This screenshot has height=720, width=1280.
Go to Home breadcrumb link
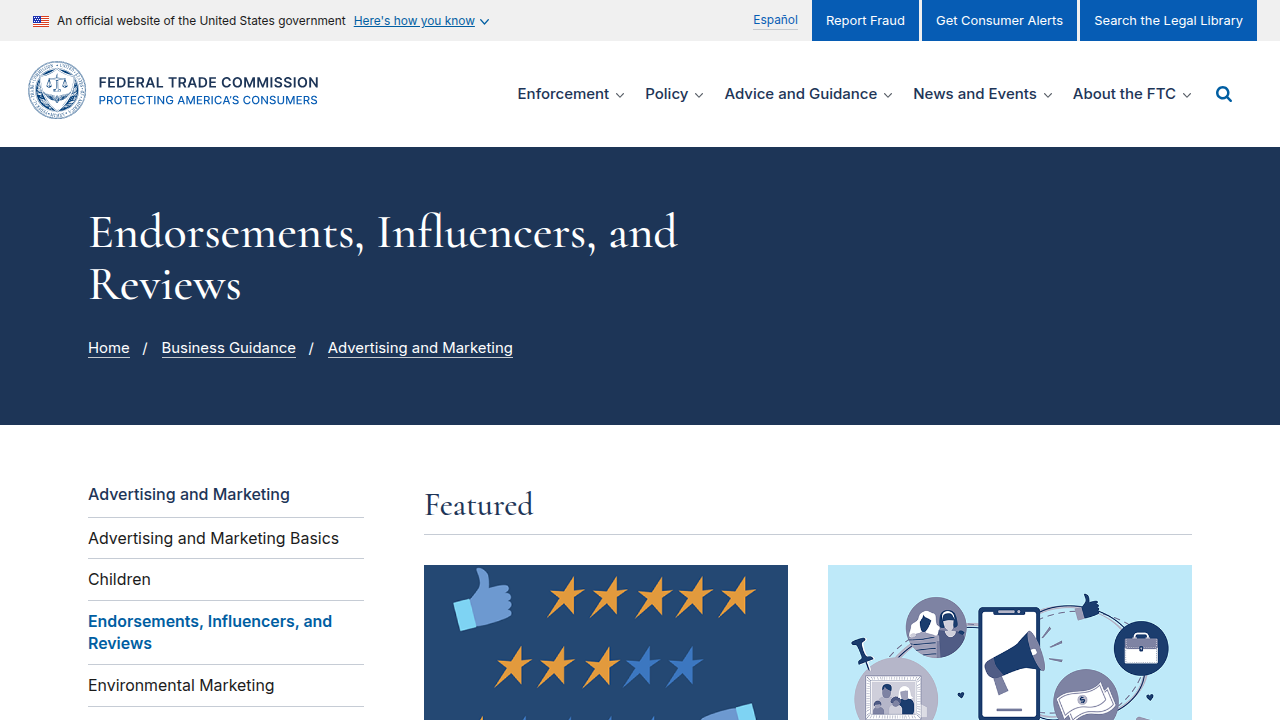109,348
